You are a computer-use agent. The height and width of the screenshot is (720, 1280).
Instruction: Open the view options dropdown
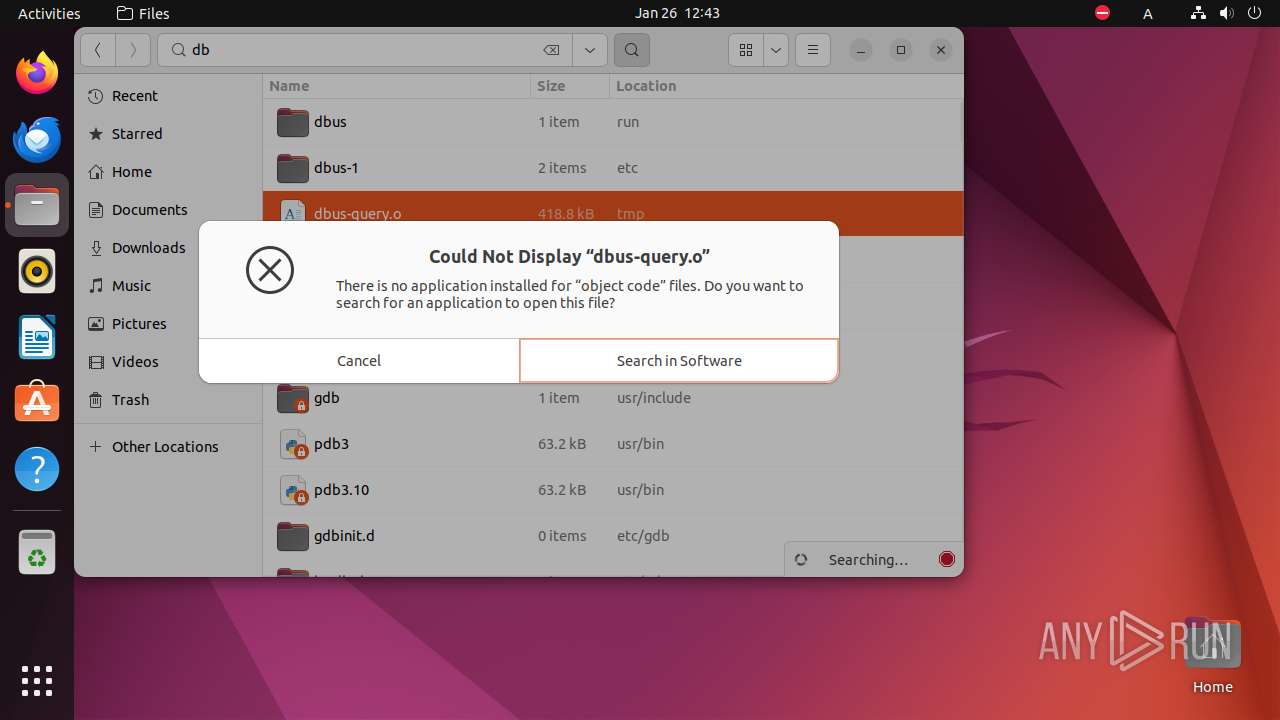[776, 50]
